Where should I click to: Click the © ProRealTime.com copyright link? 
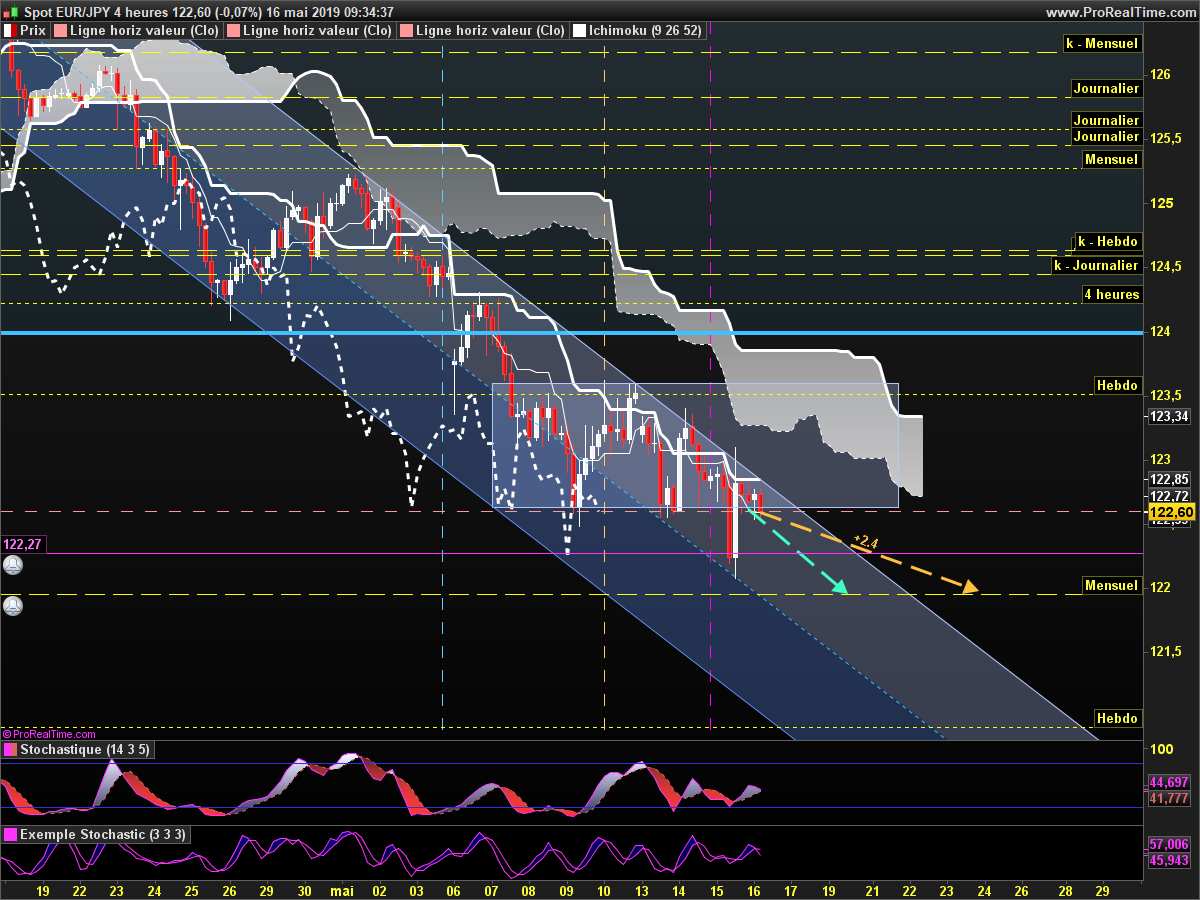(x=49, y=734)
